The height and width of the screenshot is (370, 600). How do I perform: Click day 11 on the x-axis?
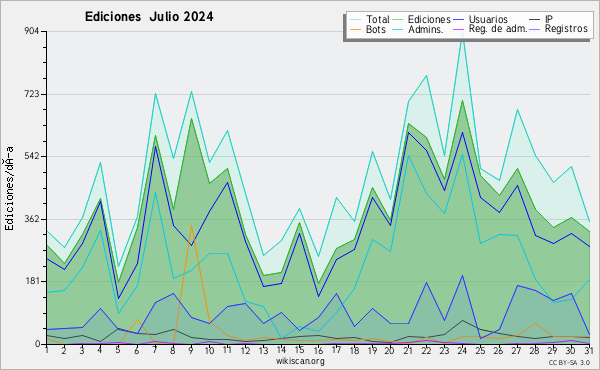pyautogui.click(x=227, y=350)
